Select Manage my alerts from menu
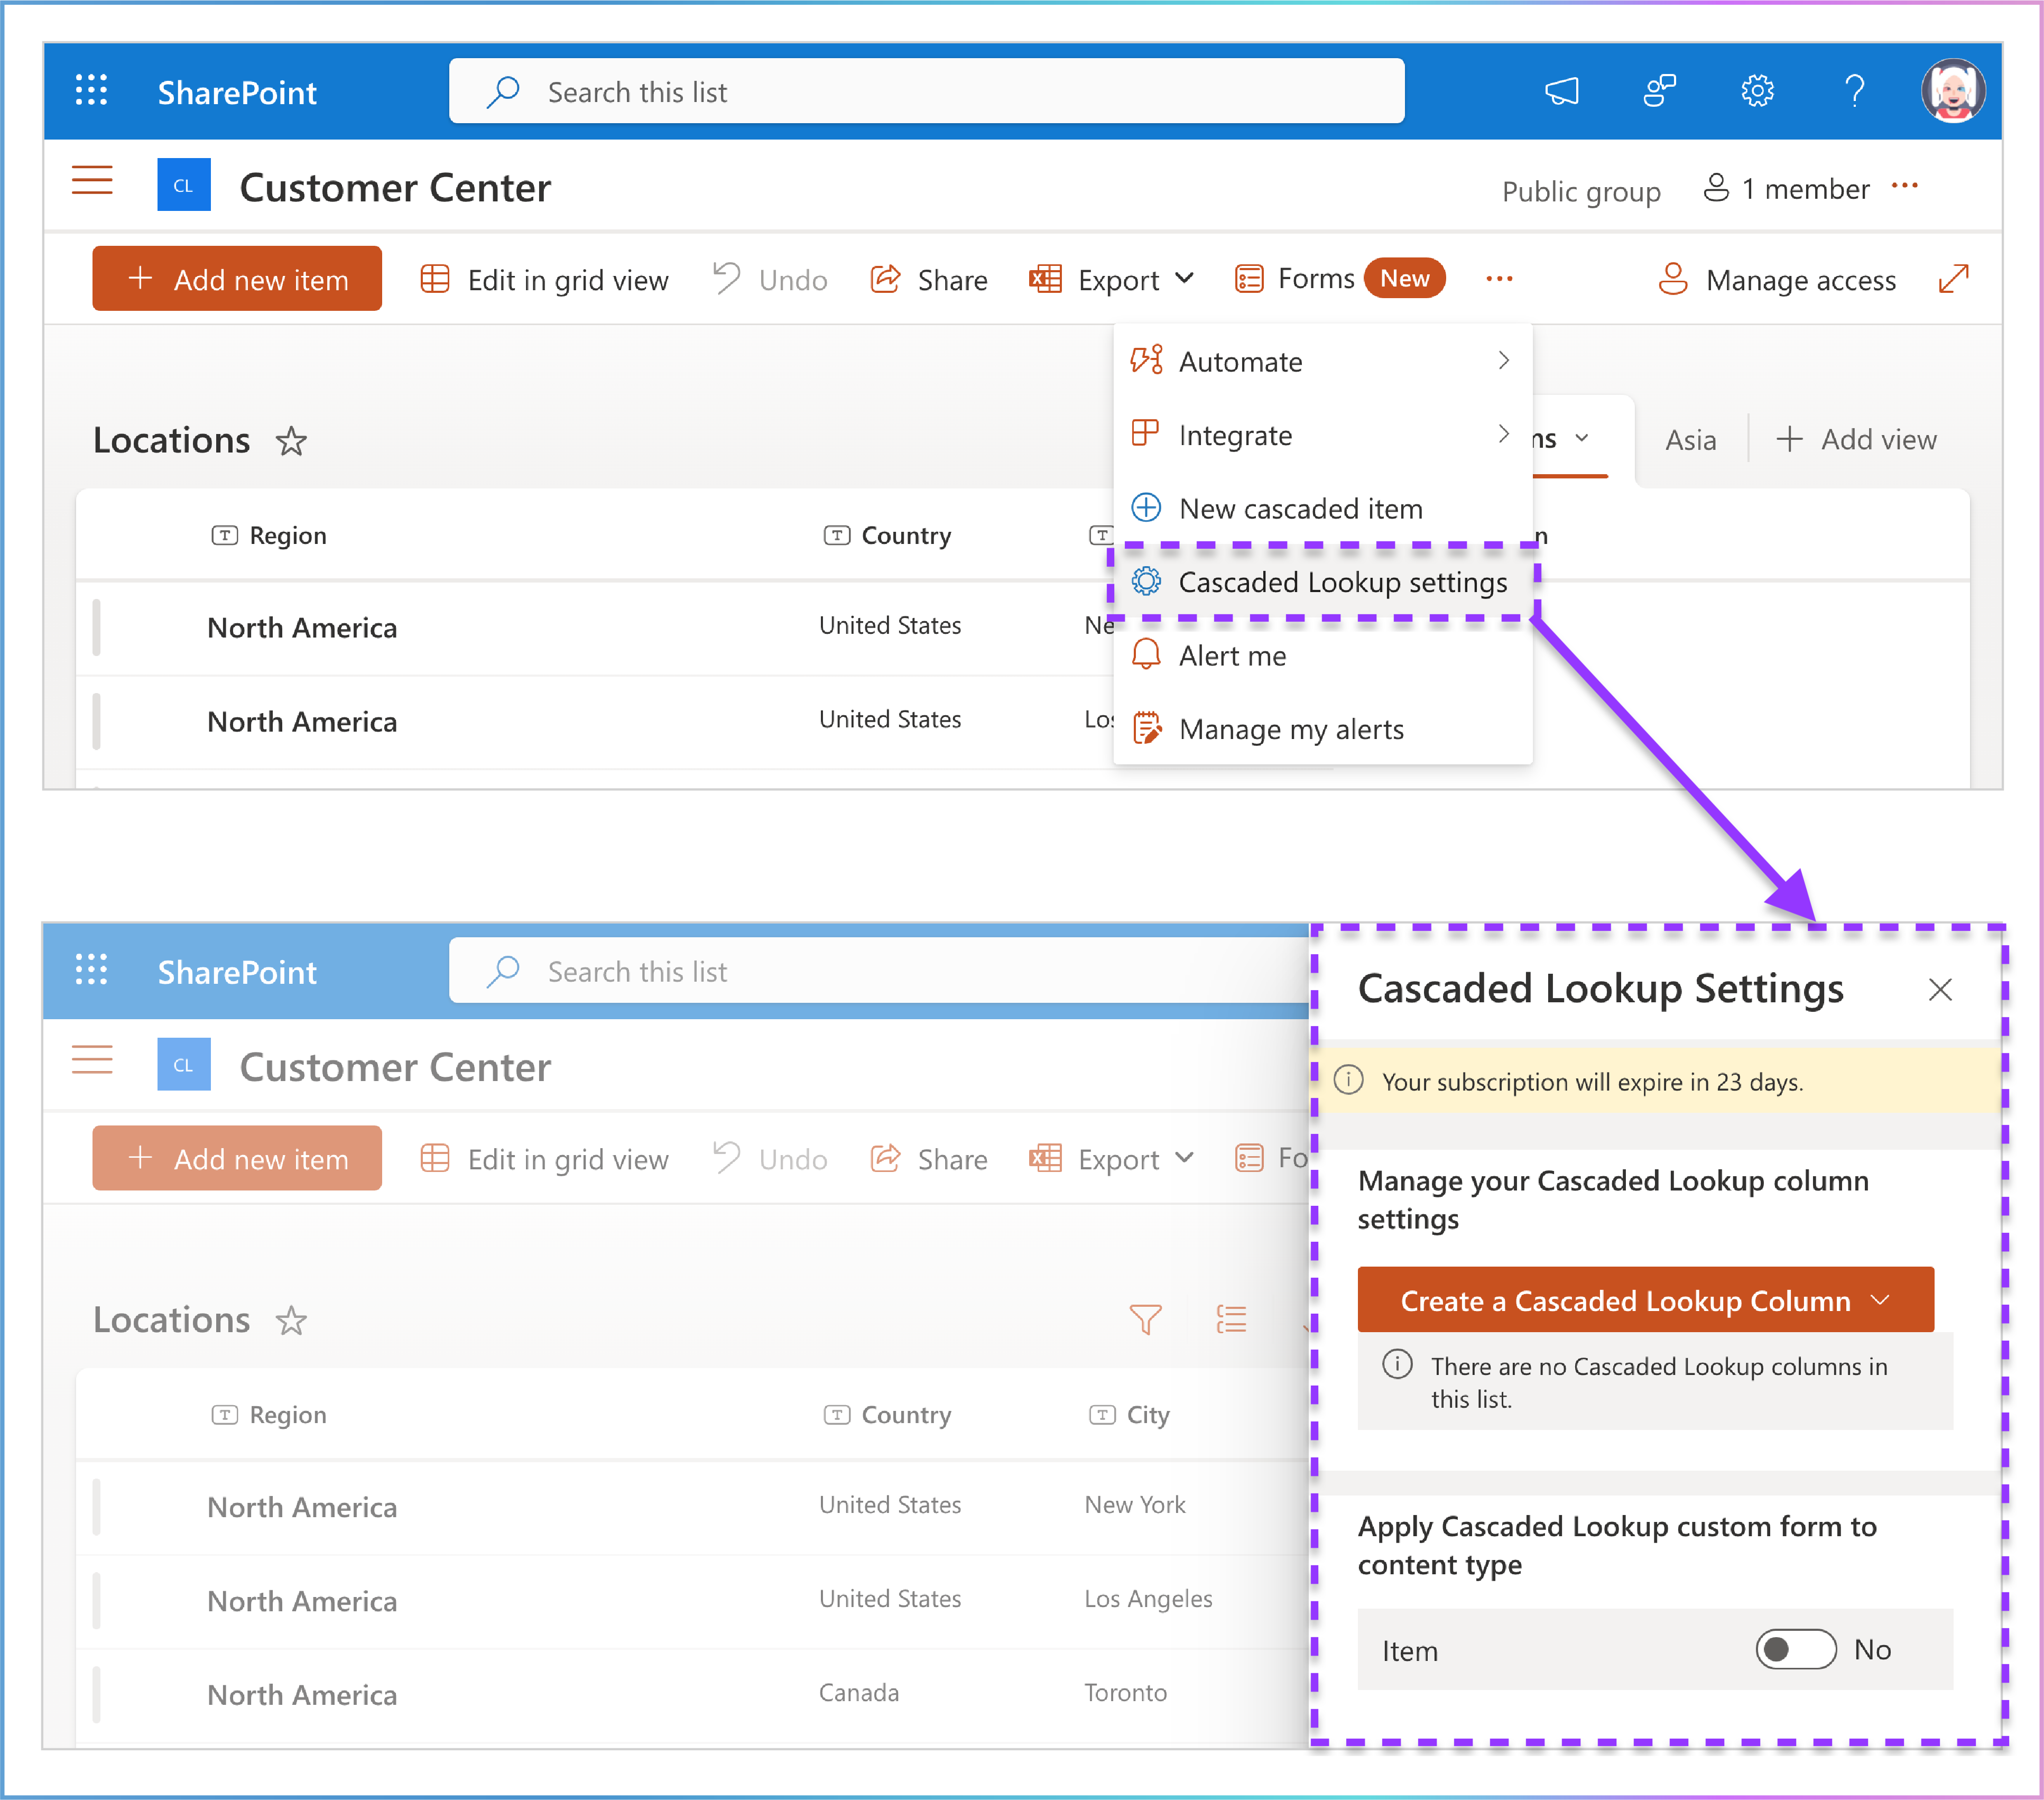The image size is (2044, 1800). point(1322,729)
